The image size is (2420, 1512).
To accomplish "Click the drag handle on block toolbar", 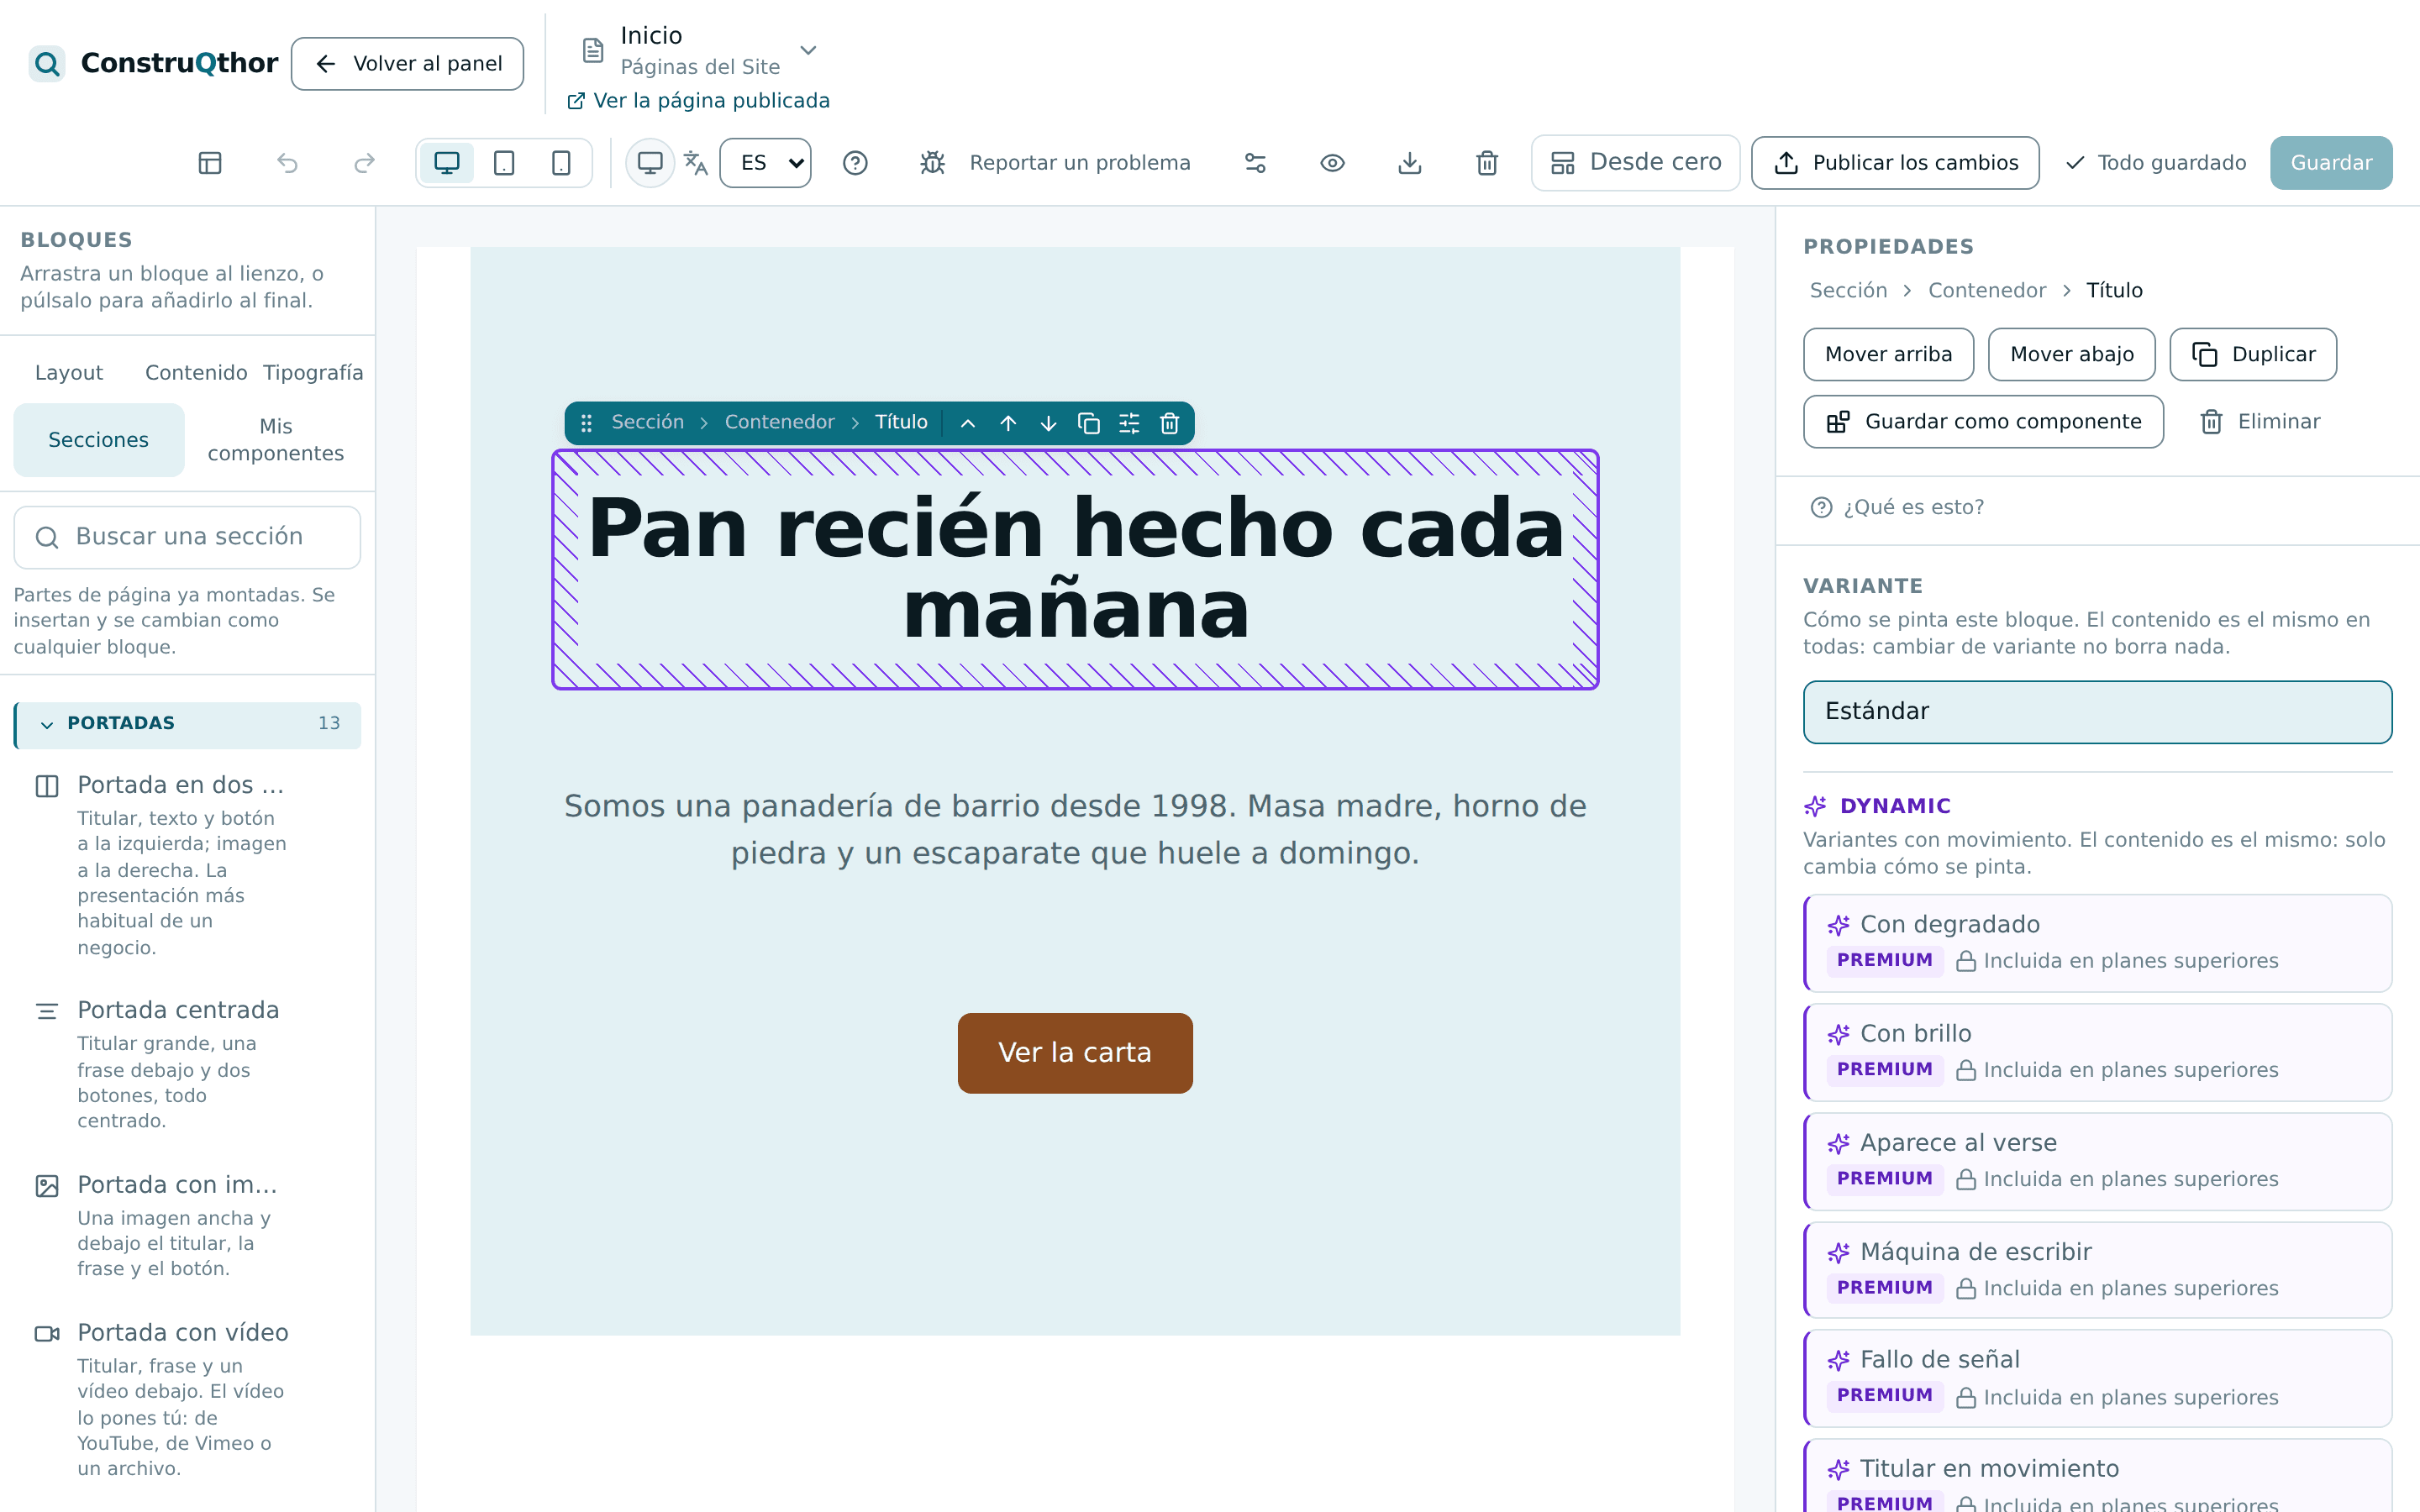I will click(x=587, y=423).
